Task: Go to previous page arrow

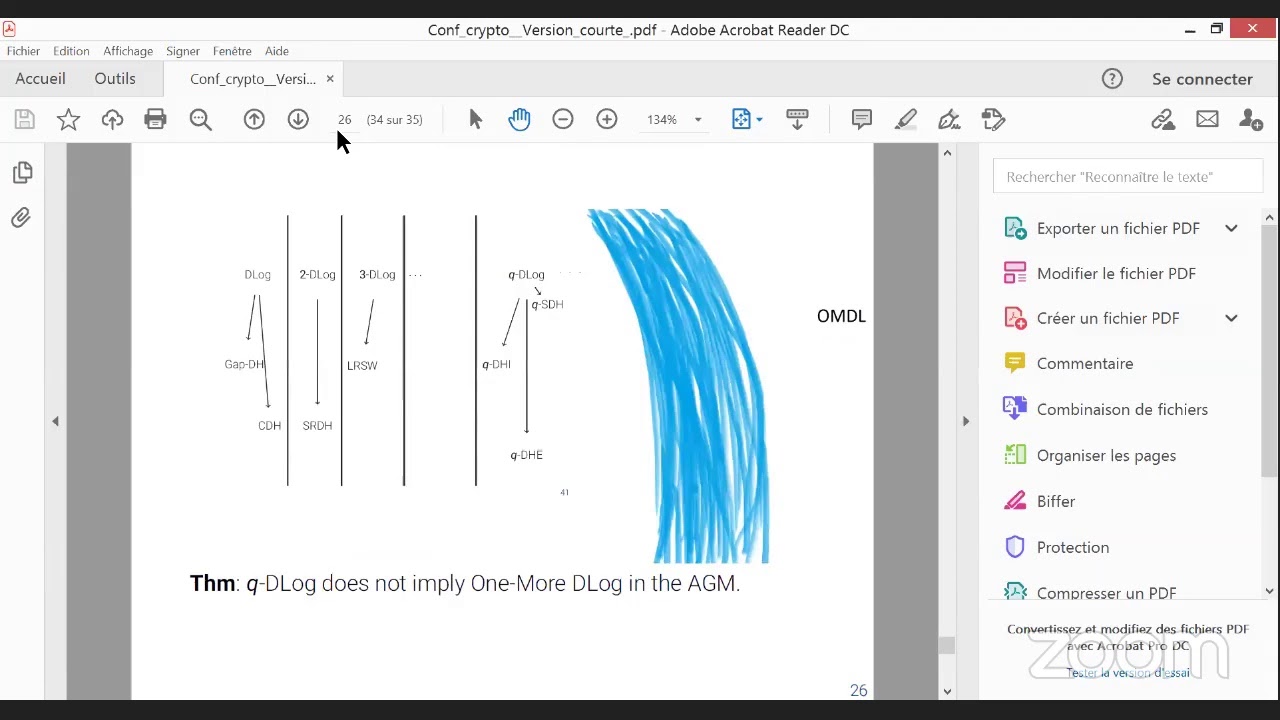Action: tap(254, 120)
